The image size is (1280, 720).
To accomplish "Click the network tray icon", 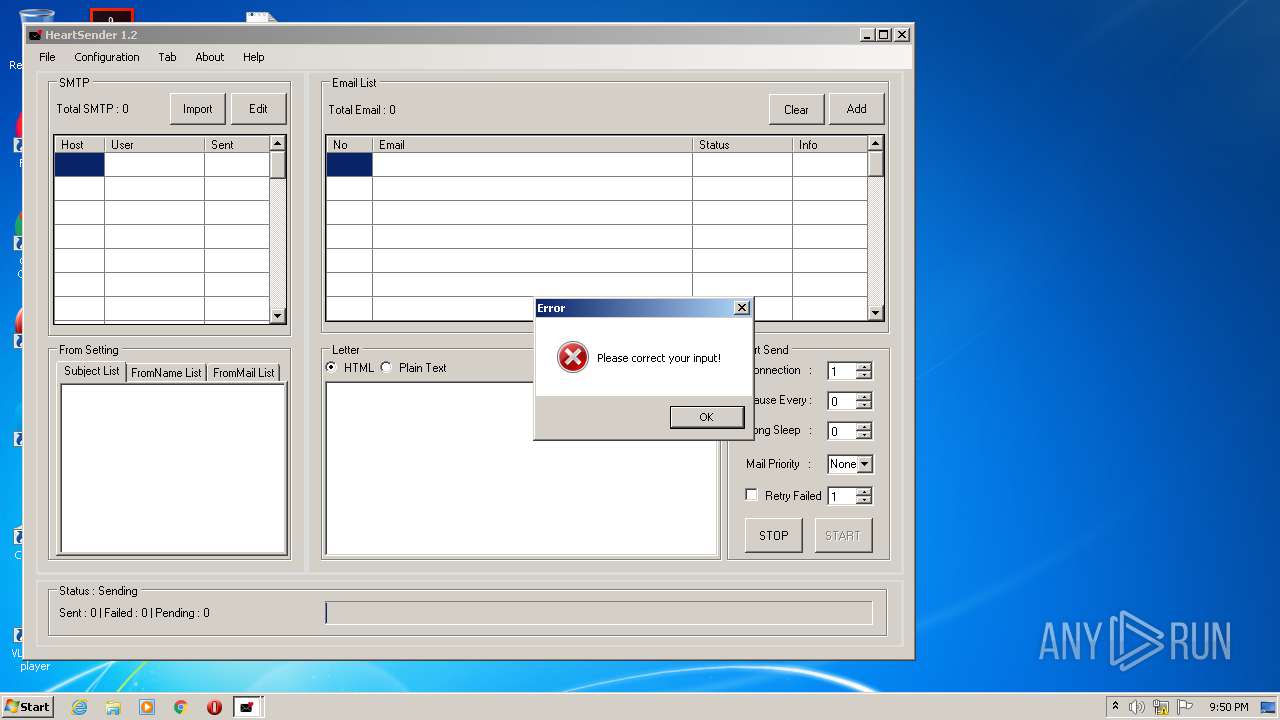I will click(1161, 707).
